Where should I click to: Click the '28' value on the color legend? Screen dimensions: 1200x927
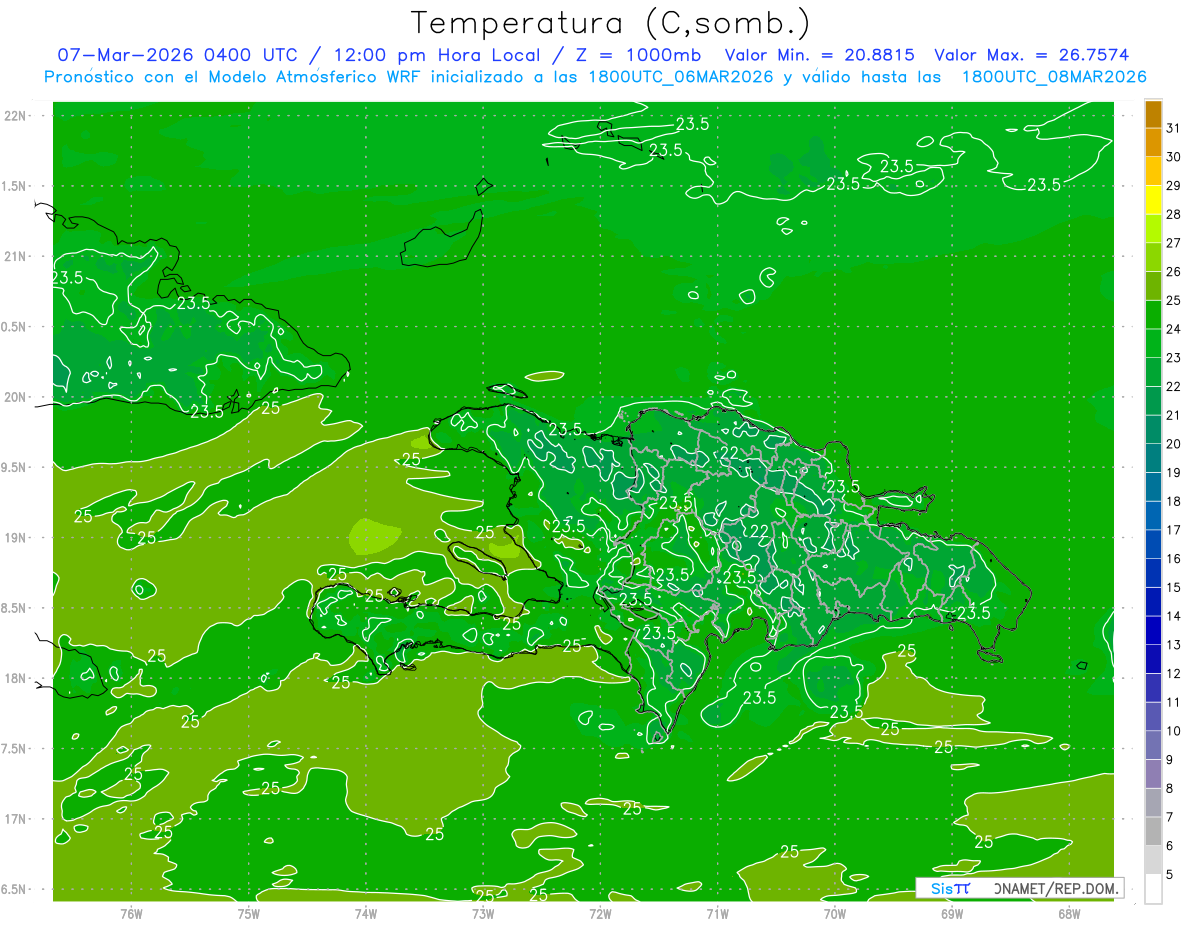pyautogui.click(x=1173, y=214)
